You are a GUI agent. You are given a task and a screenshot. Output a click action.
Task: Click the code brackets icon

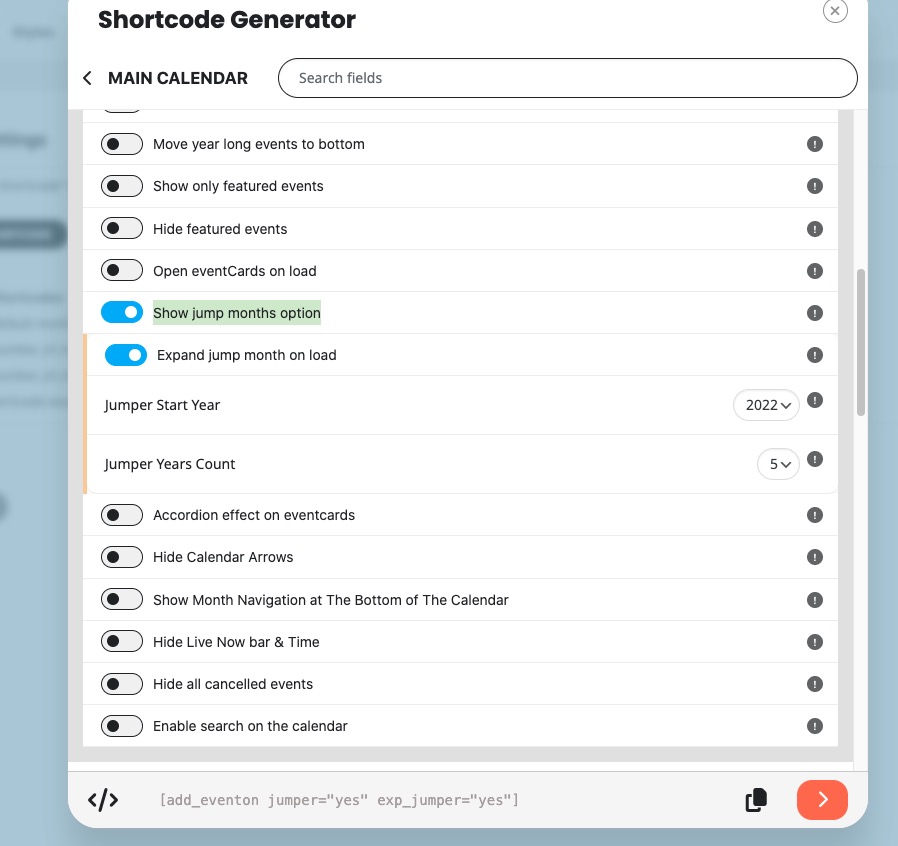[x=103, y=800]
